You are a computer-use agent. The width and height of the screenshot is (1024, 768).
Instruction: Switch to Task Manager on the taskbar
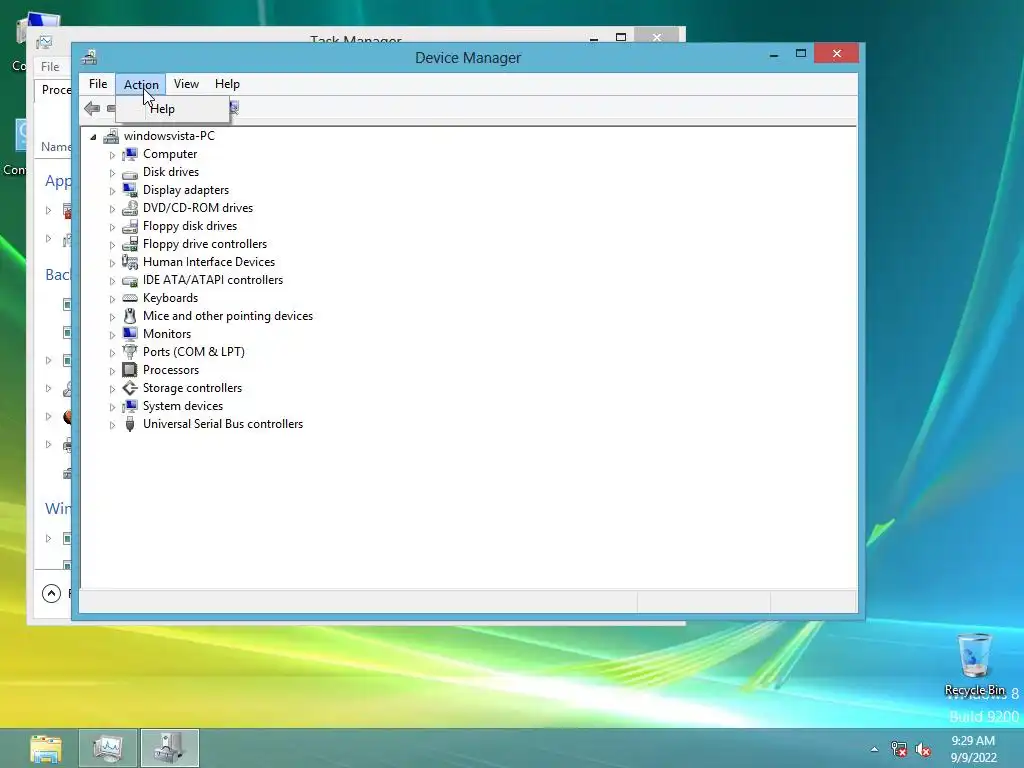tap(108, 748)
